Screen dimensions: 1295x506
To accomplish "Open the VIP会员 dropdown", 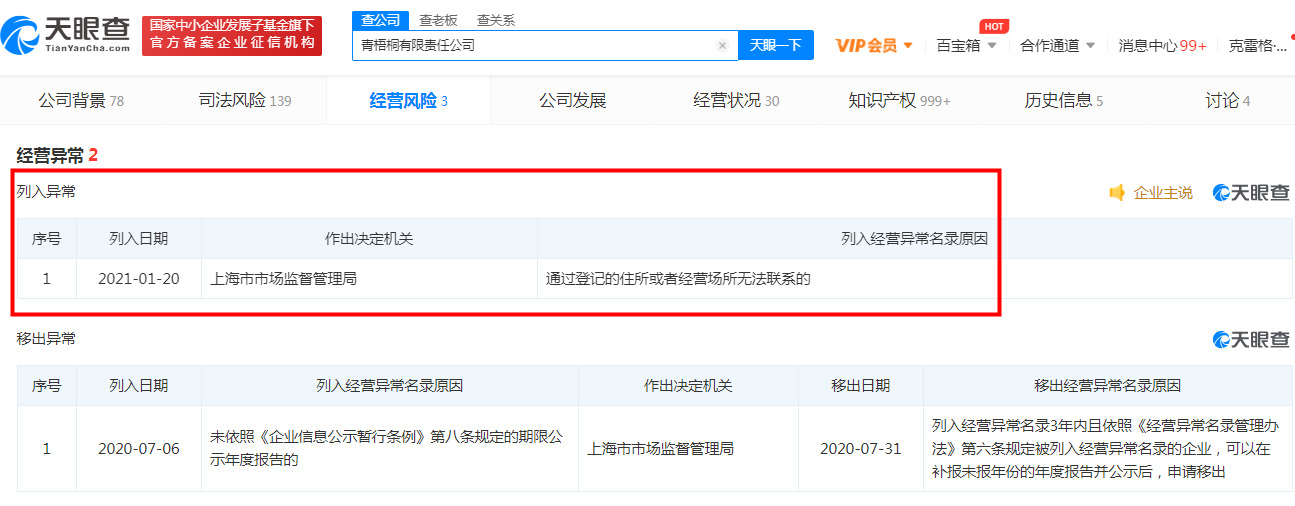I will [x=874, y=45].
